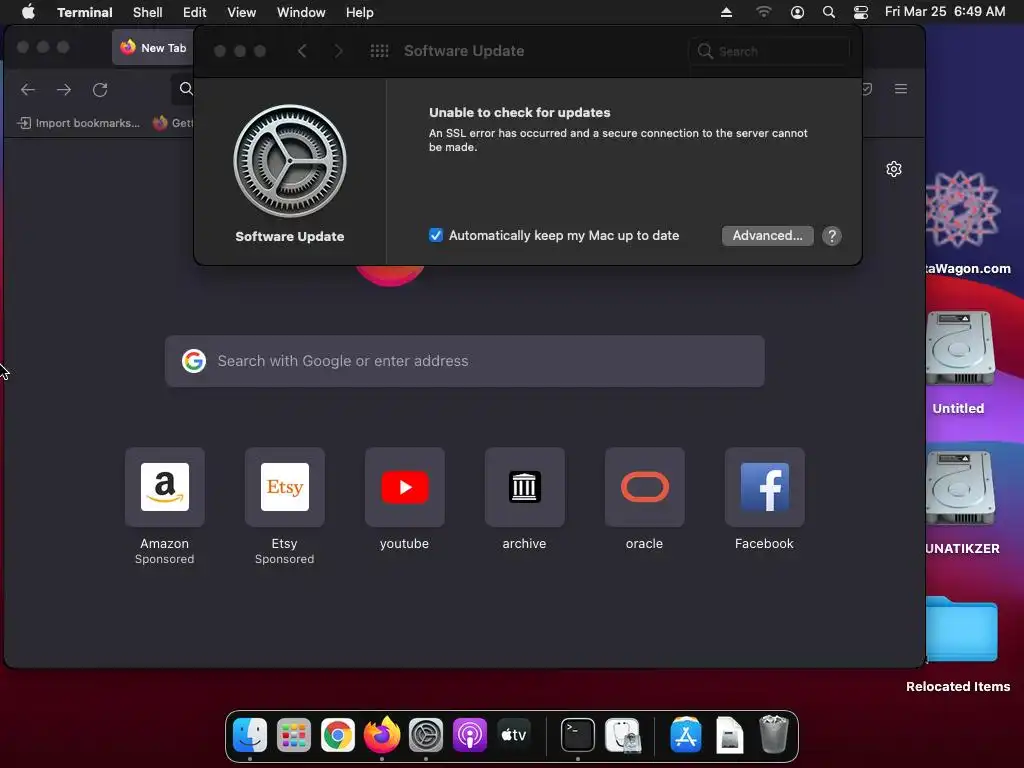1024x768 pixels.
Task: Launch Google Chrome from the Dock
Action: tap(338, 735)
